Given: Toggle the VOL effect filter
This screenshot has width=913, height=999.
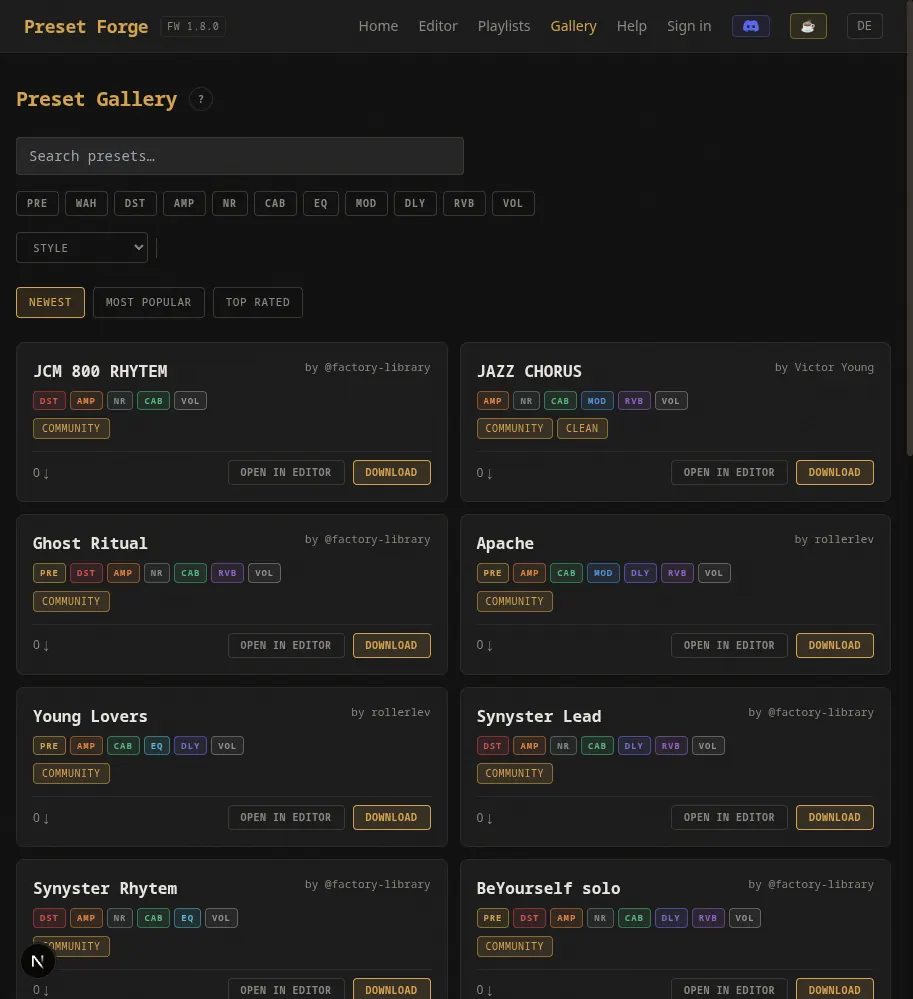Looking at the screenshot, I should click(x=513, y=203).
